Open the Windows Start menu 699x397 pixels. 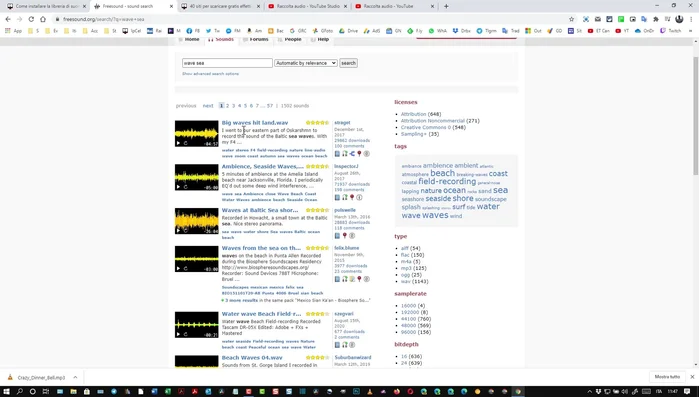[x=6, y=392]
